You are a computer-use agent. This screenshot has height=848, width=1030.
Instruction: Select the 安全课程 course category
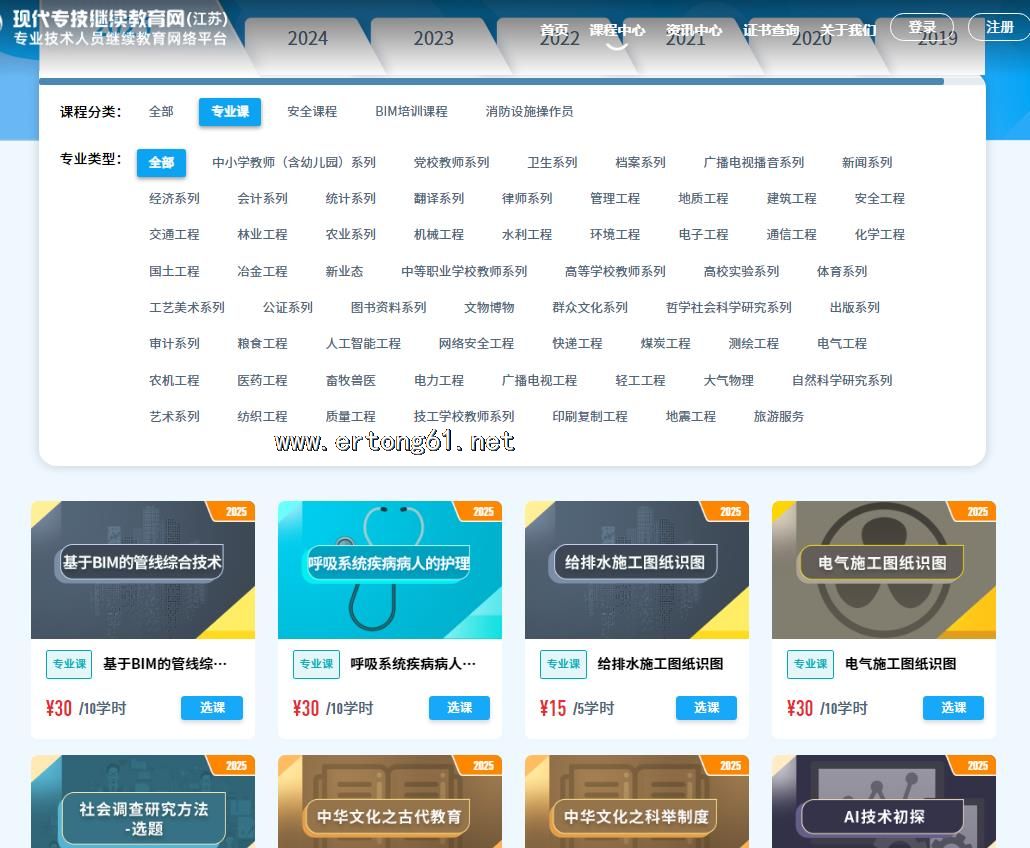point(312,112)
